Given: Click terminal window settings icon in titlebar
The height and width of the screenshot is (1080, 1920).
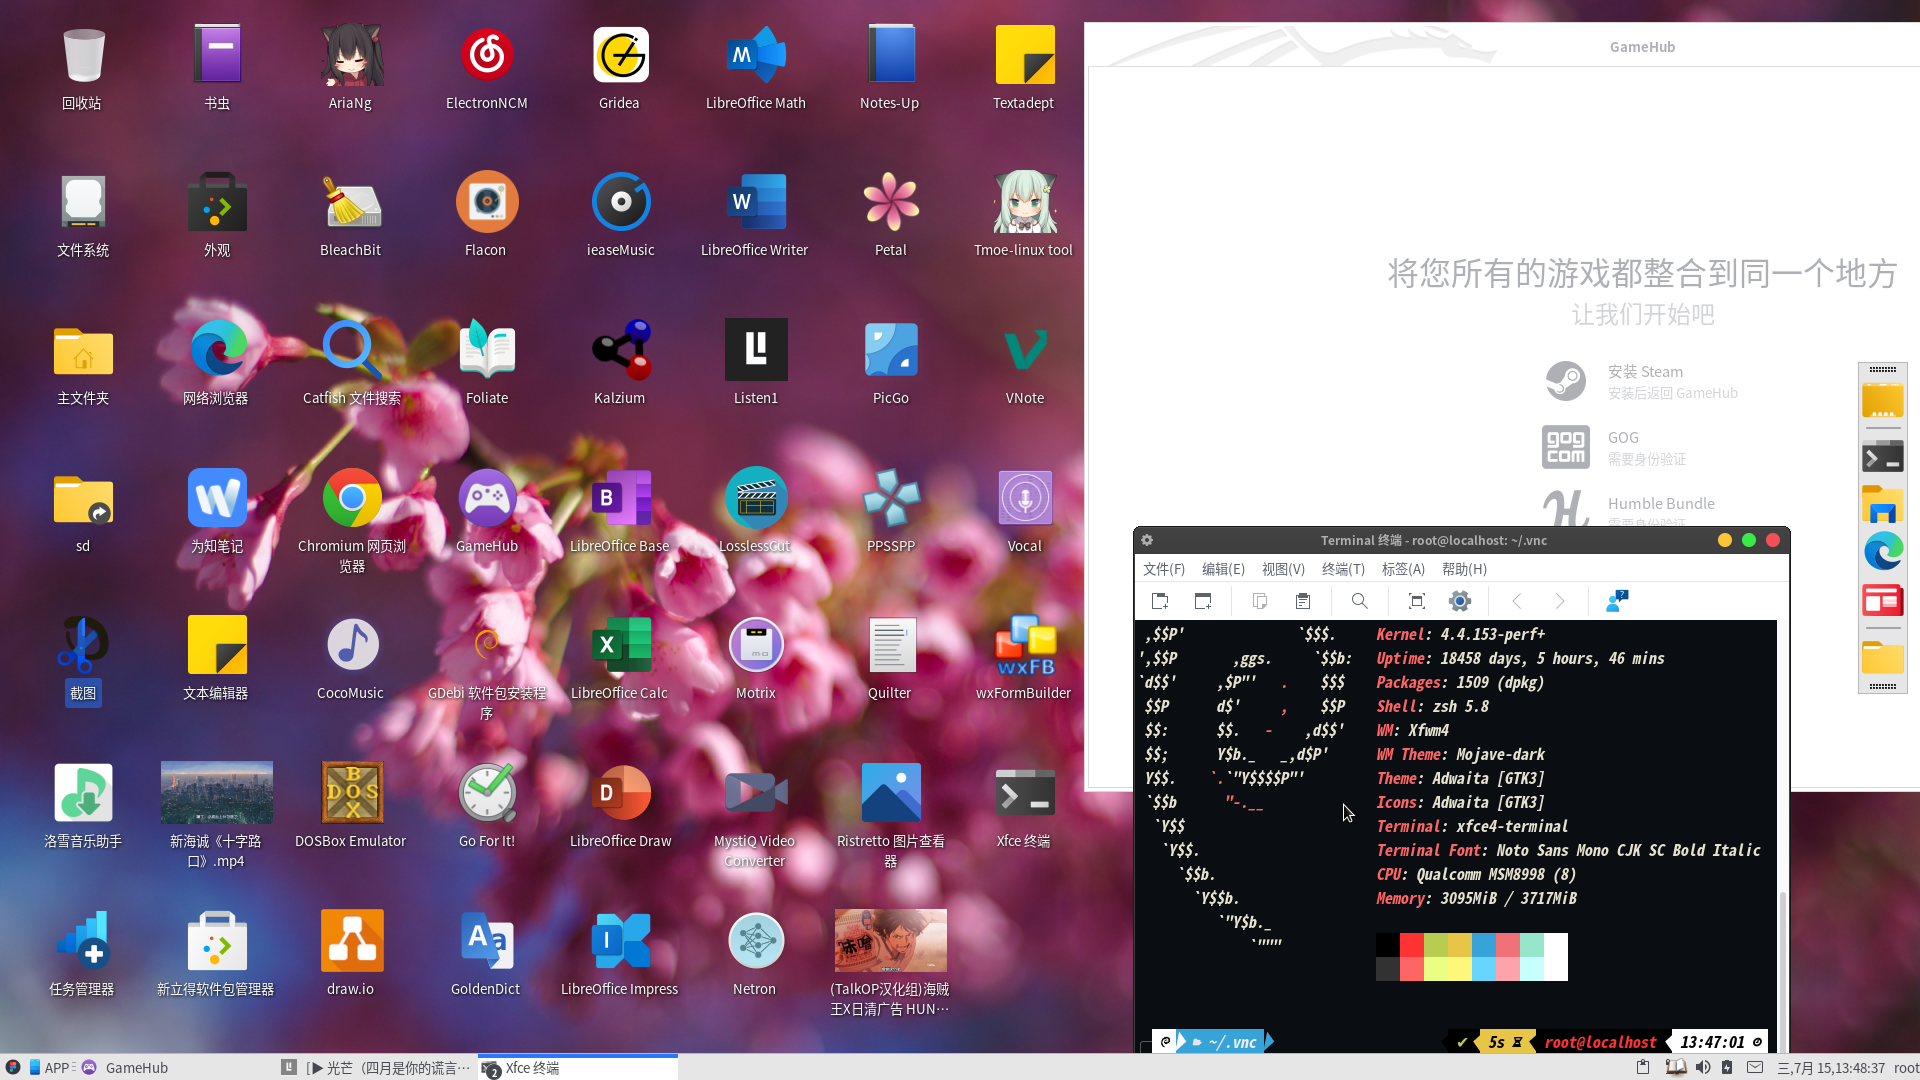Looking at the screenshot, I should pos(1147,540).
